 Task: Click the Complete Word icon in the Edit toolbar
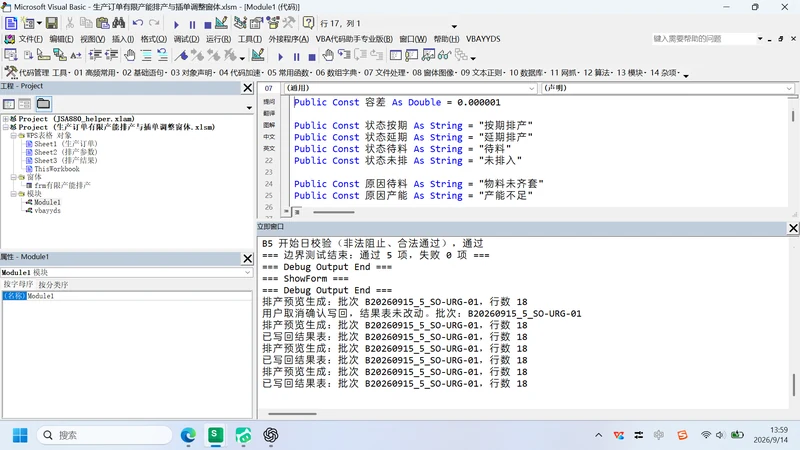pos(76,55)
